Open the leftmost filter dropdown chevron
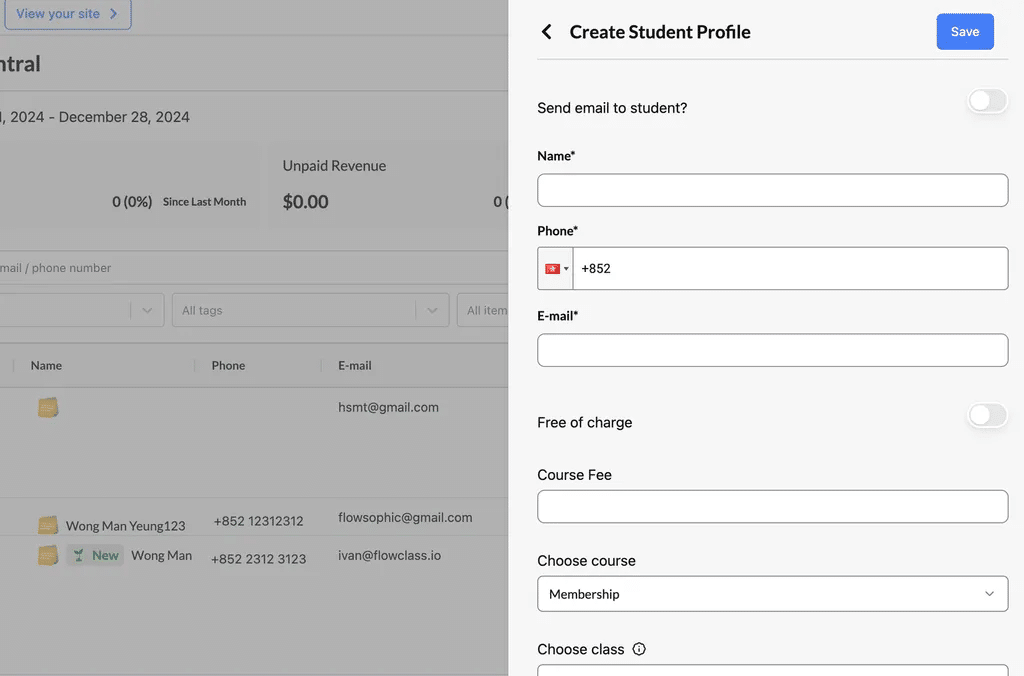The width and height of the screenshot is (1024, 676). pos(147,310)
